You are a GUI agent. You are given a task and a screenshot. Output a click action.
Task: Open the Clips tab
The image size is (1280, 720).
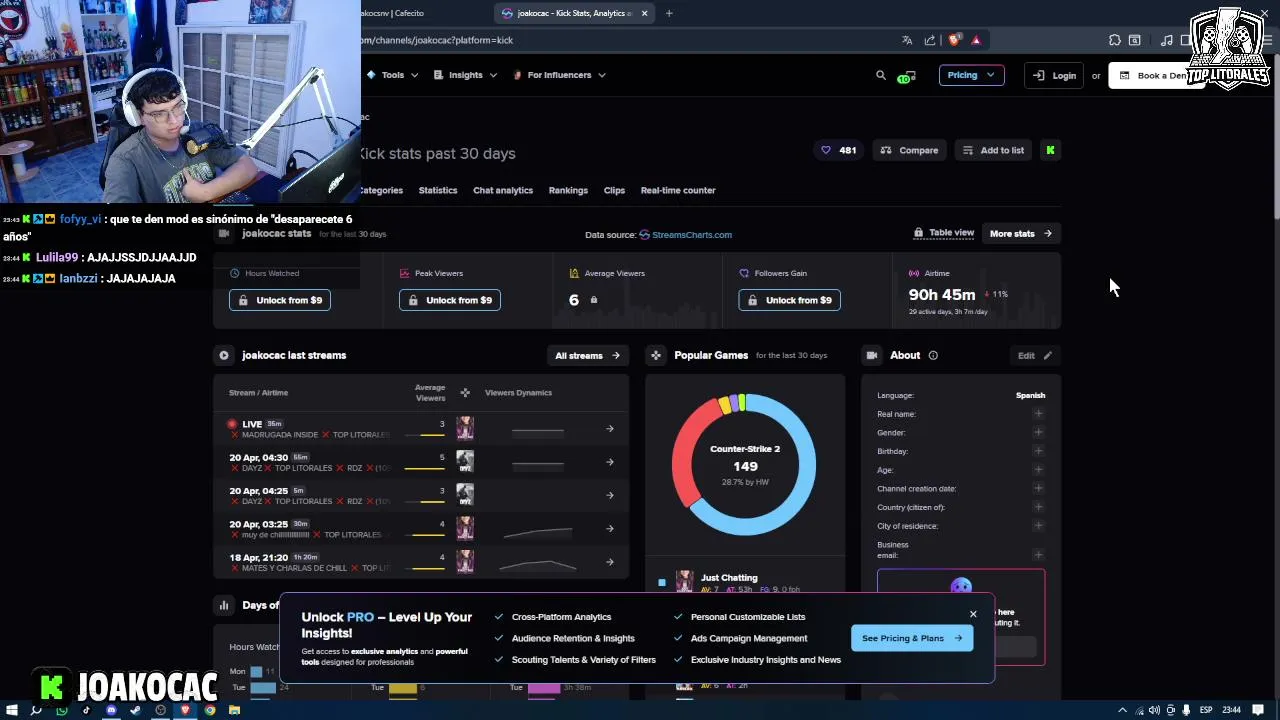614,190
